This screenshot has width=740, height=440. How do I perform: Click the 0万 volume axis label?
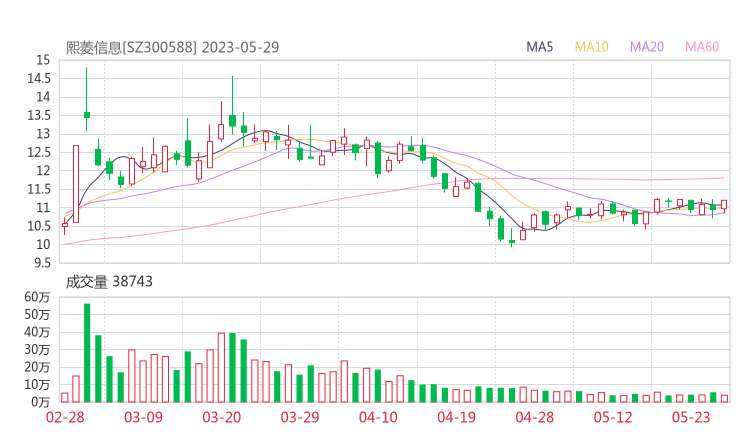[41, 402]
